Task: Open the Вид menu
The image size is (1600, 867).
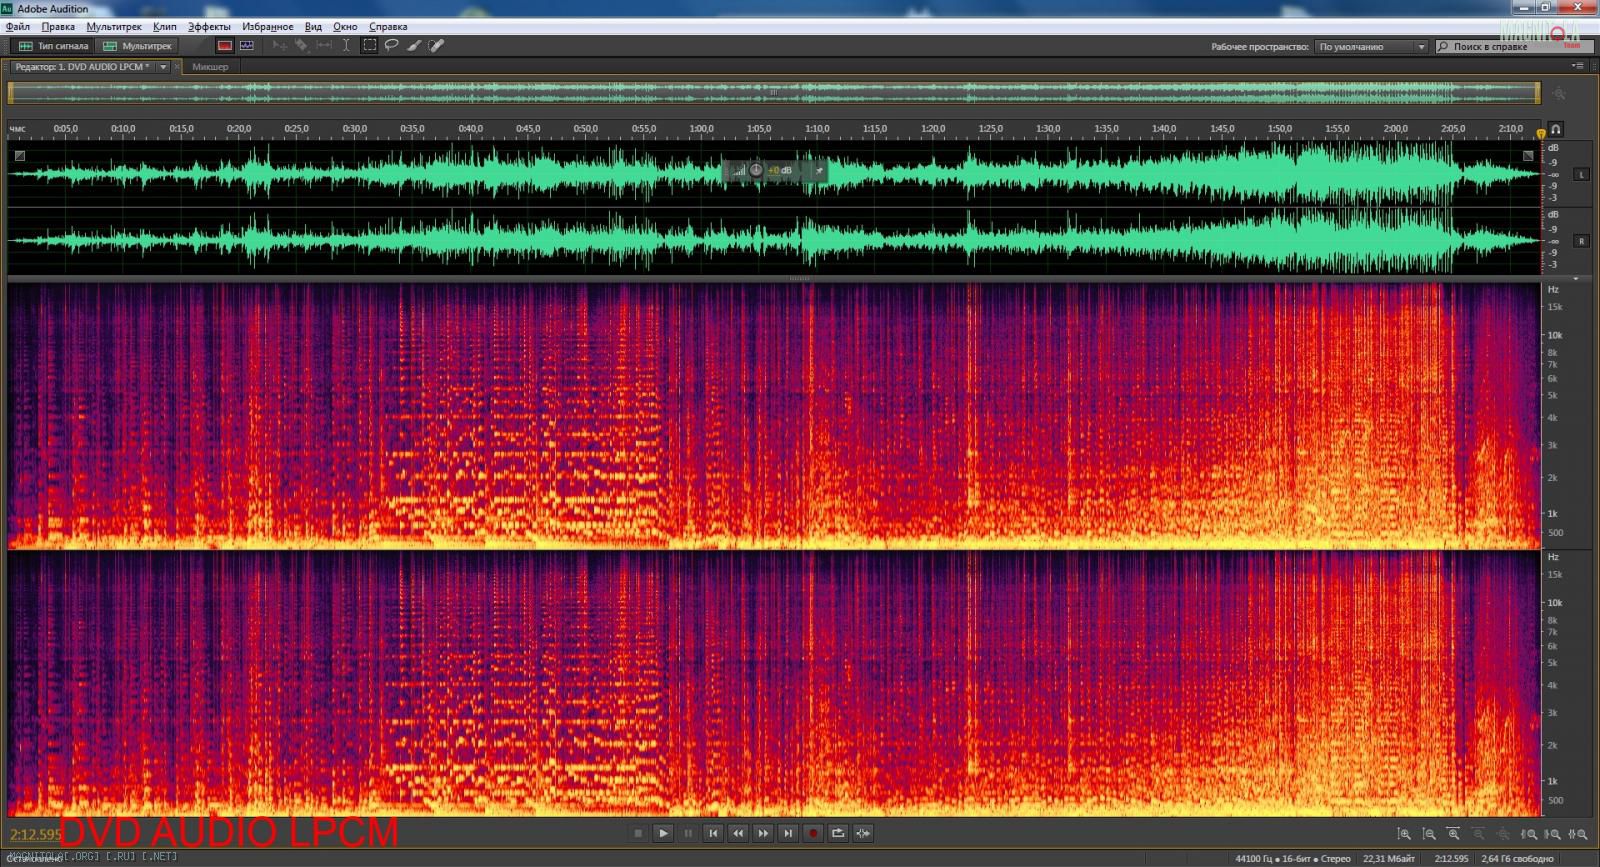Action: (x=313, y=27)
